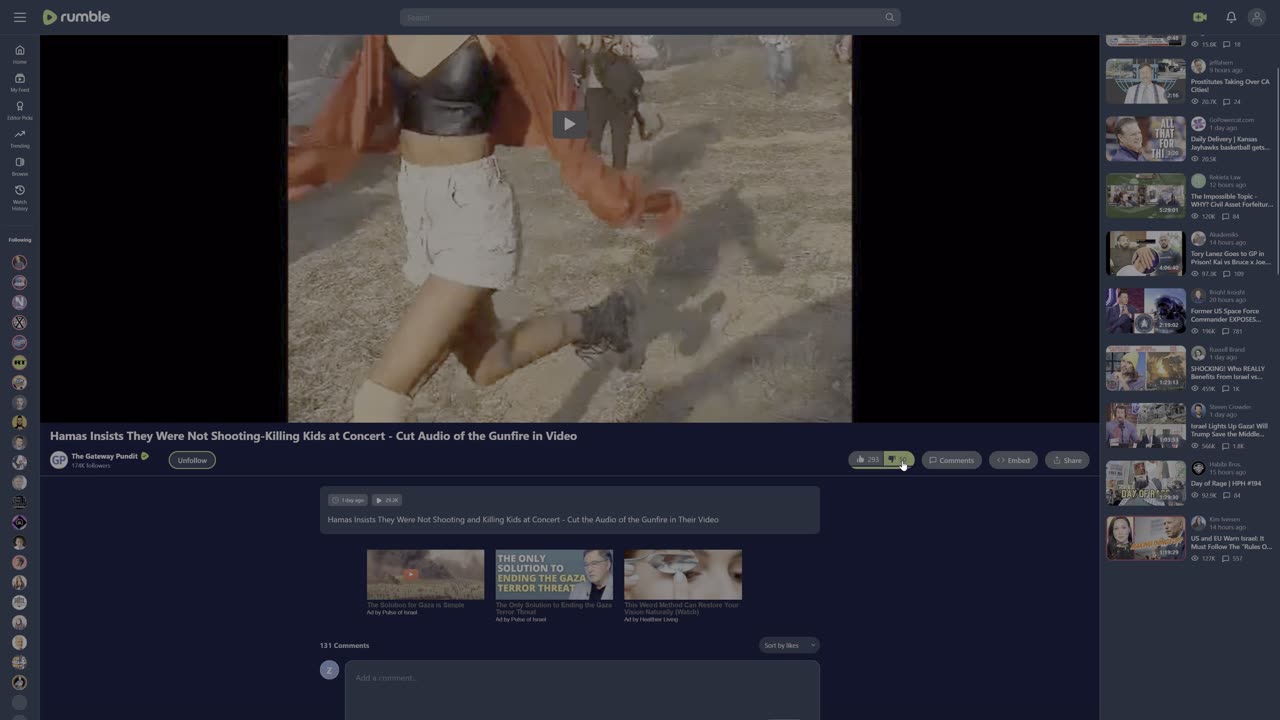Click the Share button
Screen dimensions: 1280x720
pyautogui.click(x=1067, y=460)
